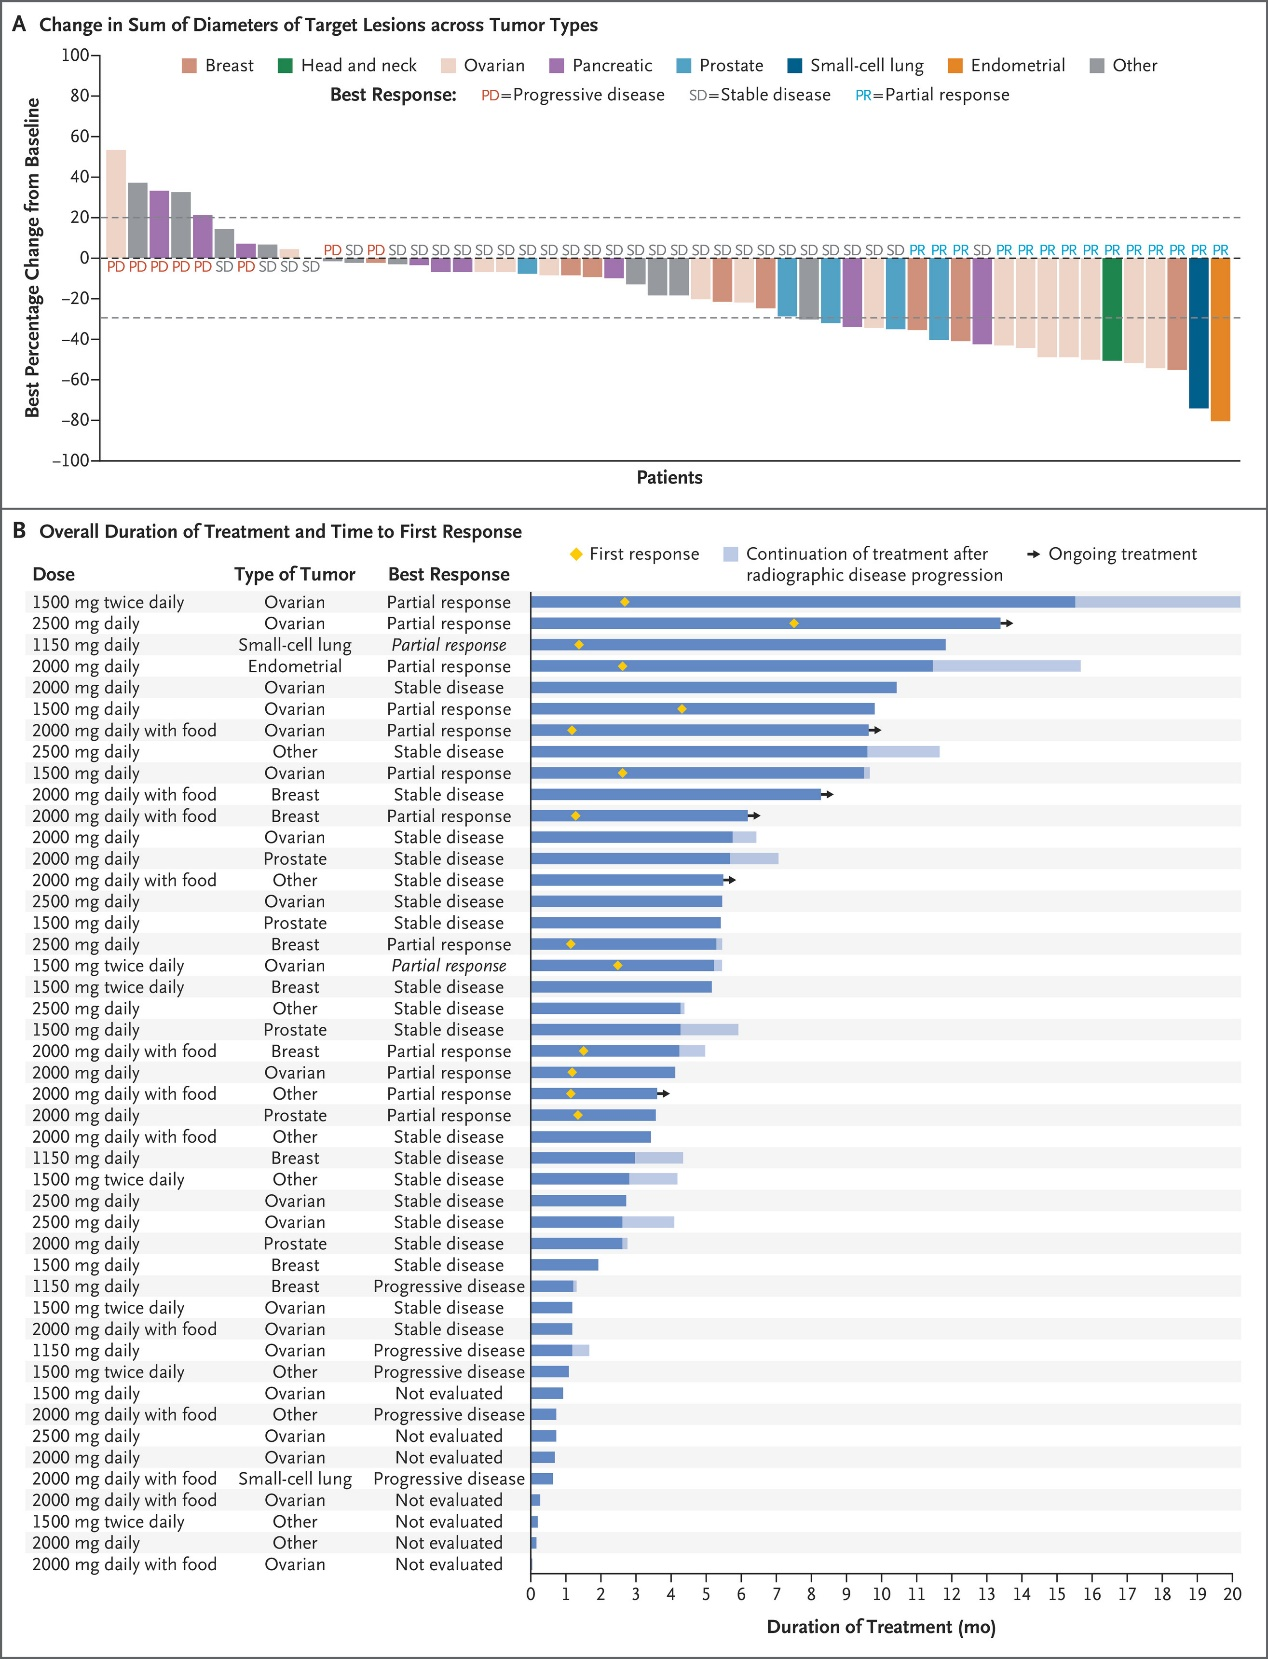This screenshot has width=1268, height=1659.
Task: Click the Endometrial row's first response diamond
Action: [x=622, y=666]
